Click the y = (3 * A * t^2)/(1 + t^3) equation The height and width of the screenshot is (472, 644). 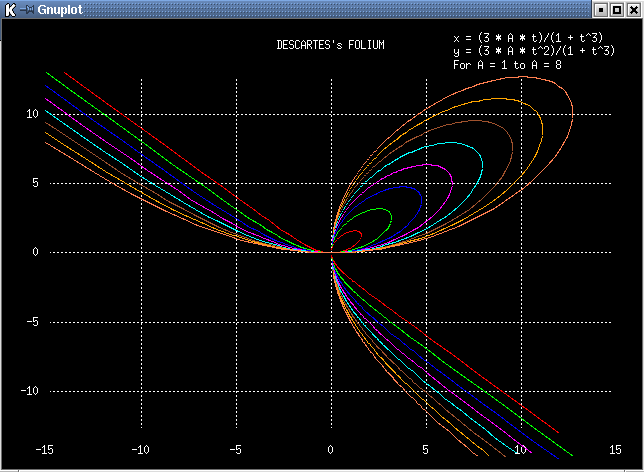point(534,51)
